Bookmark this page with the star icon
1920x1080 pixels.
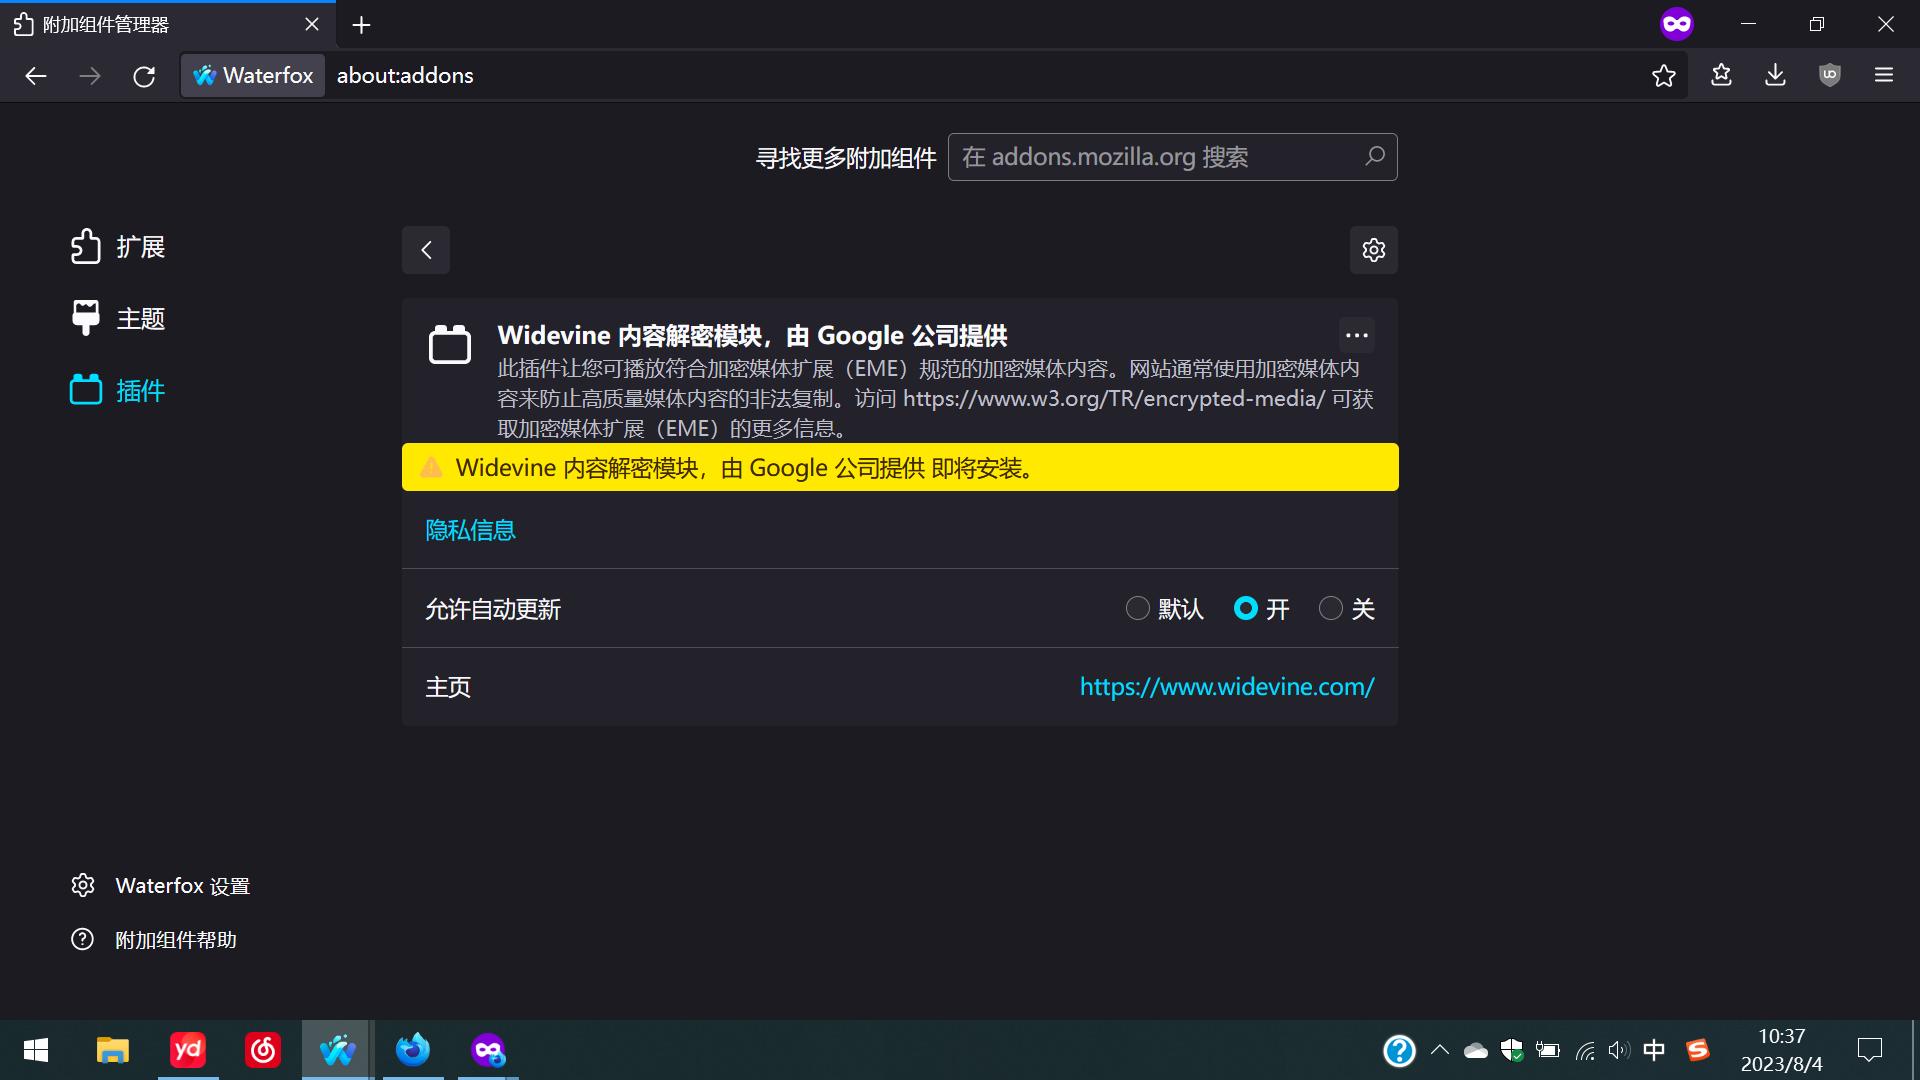1664,75
